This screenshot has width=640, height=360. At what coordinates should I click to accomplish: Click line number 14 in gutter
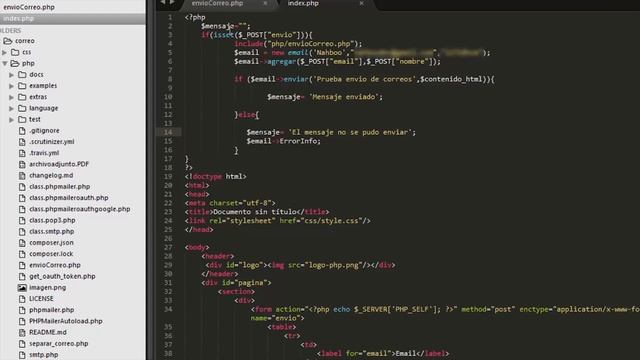tap(168, 132)
